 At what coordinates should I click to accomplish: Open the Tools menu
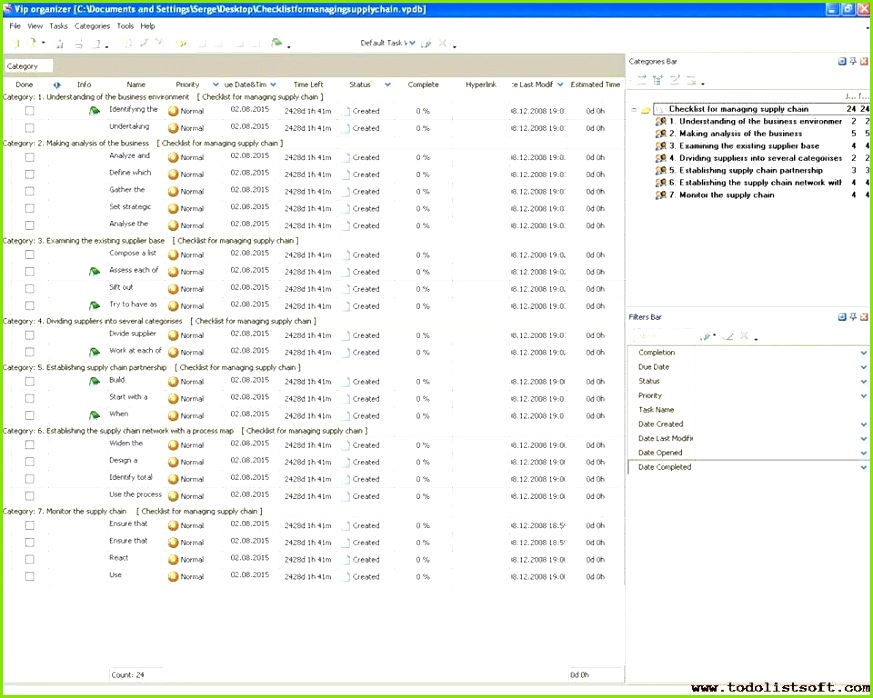(x=125, y=26)
